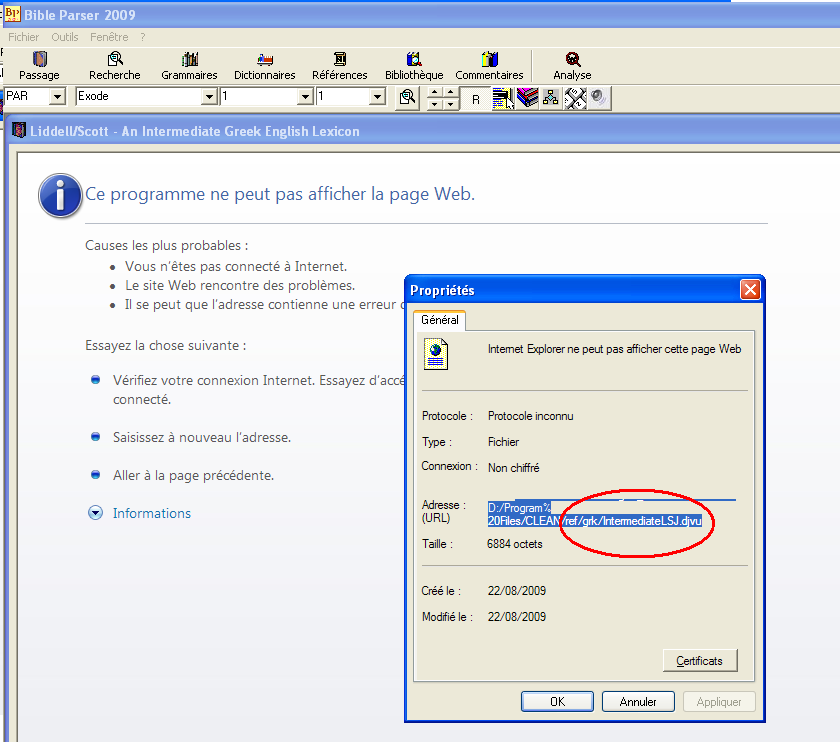The width and height of the screenshot is (840, 742).
Task: Confirm with the OK button
Action: click(x=557, y=702)
